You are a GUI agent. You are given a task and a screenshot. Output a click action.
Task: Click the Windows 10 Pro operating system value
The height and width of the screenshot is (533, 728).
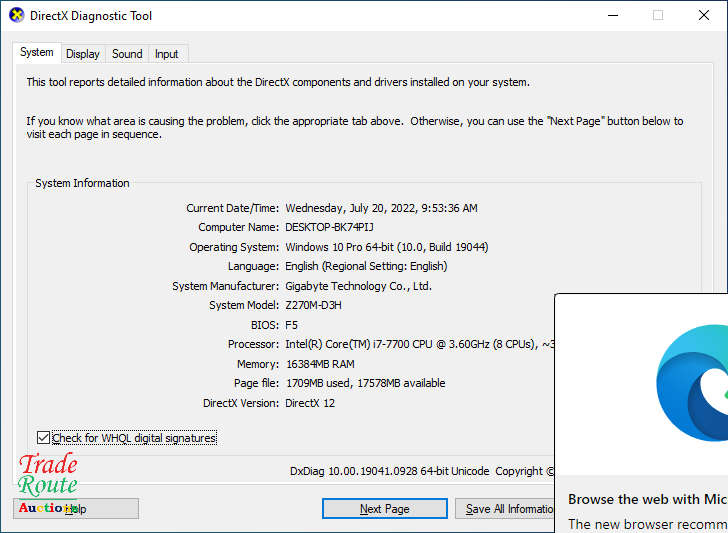386,247
